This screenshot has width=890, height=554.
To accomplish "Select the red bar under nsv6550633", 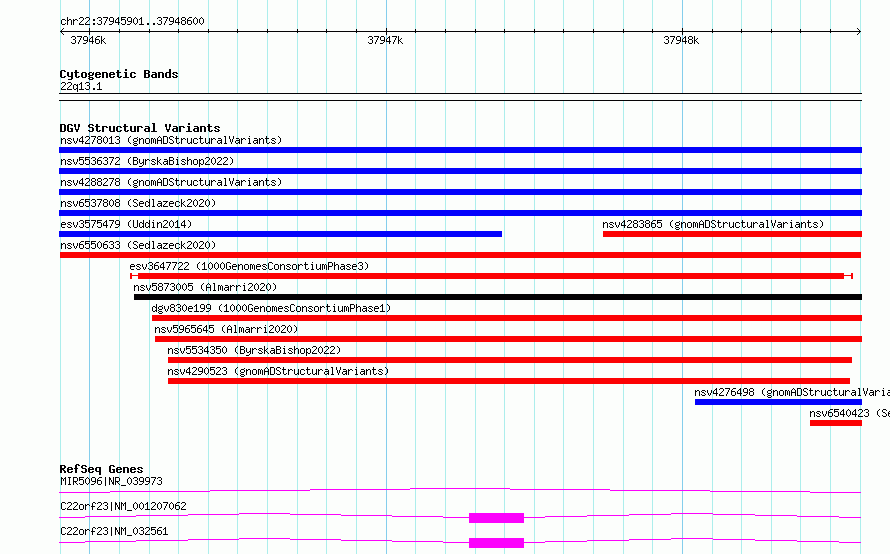I will (460, 255).
